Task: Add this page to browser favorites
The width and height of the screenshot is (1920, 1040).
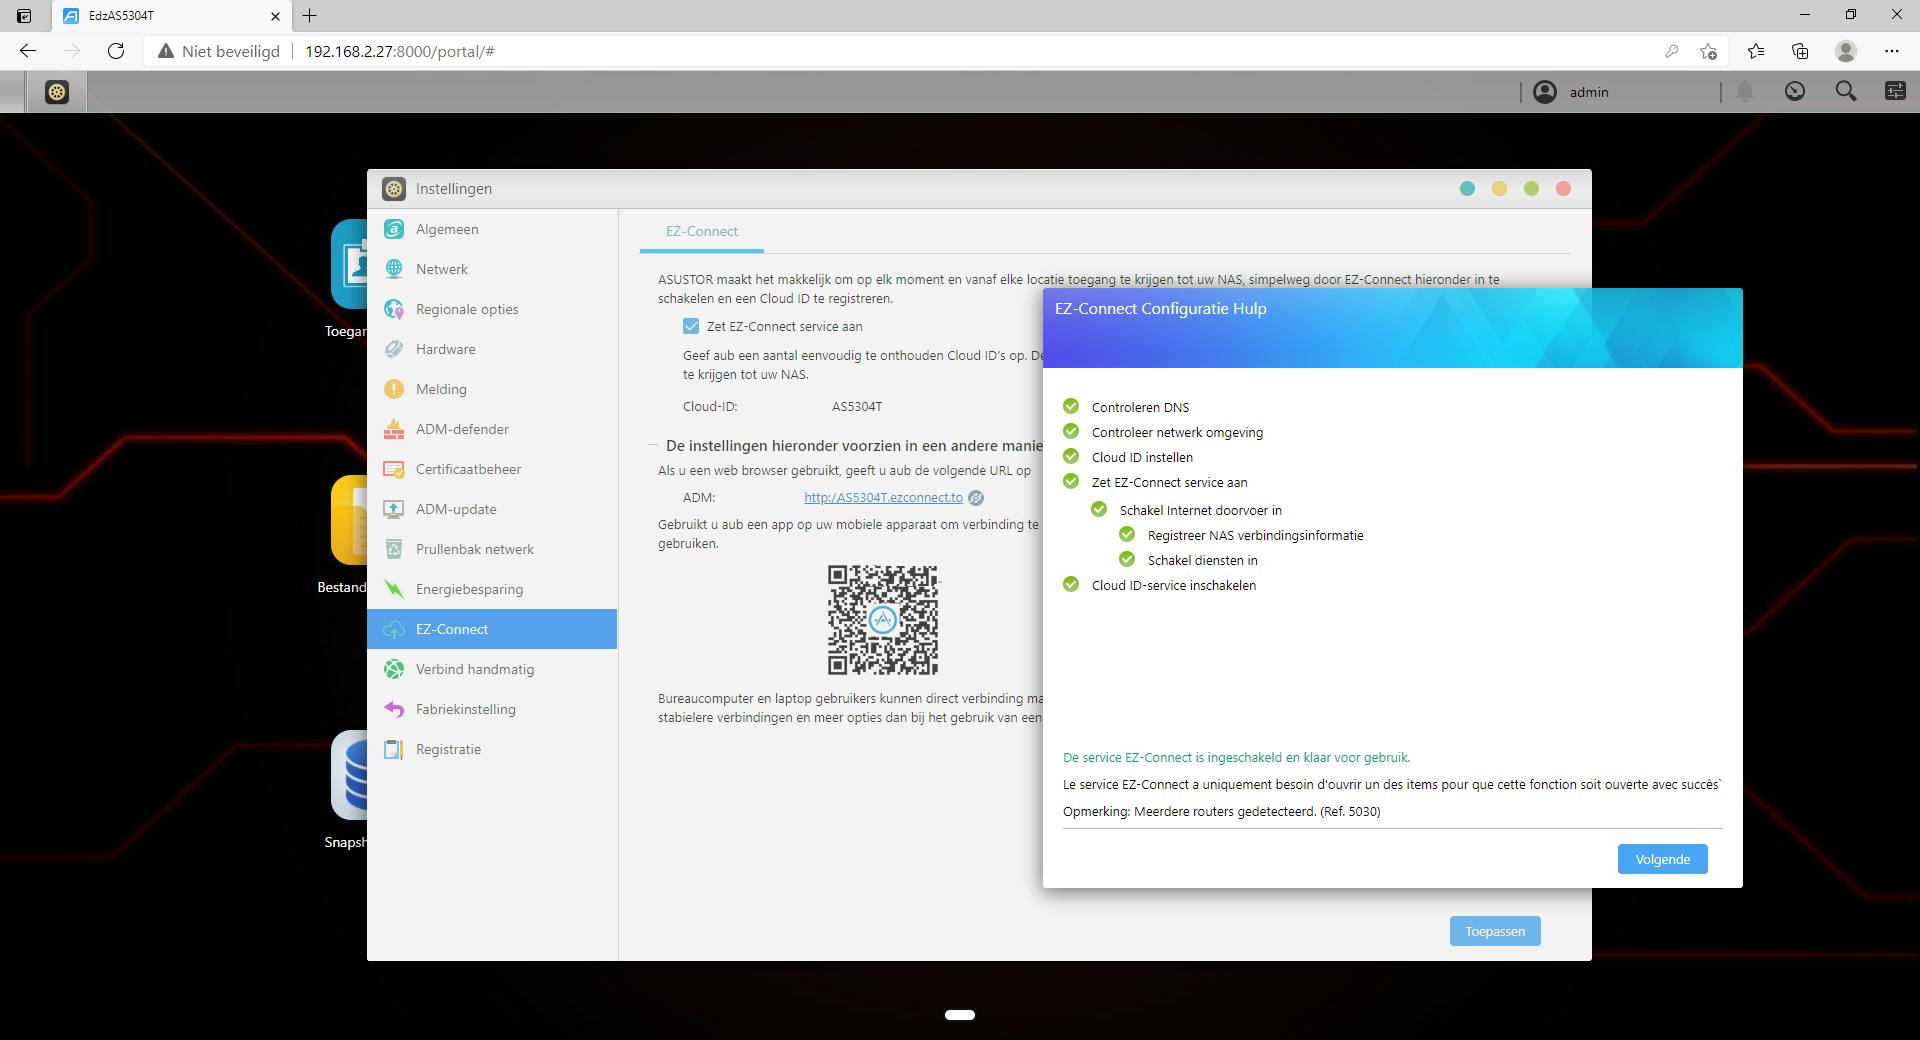Action: click(x=1708, y=51)
